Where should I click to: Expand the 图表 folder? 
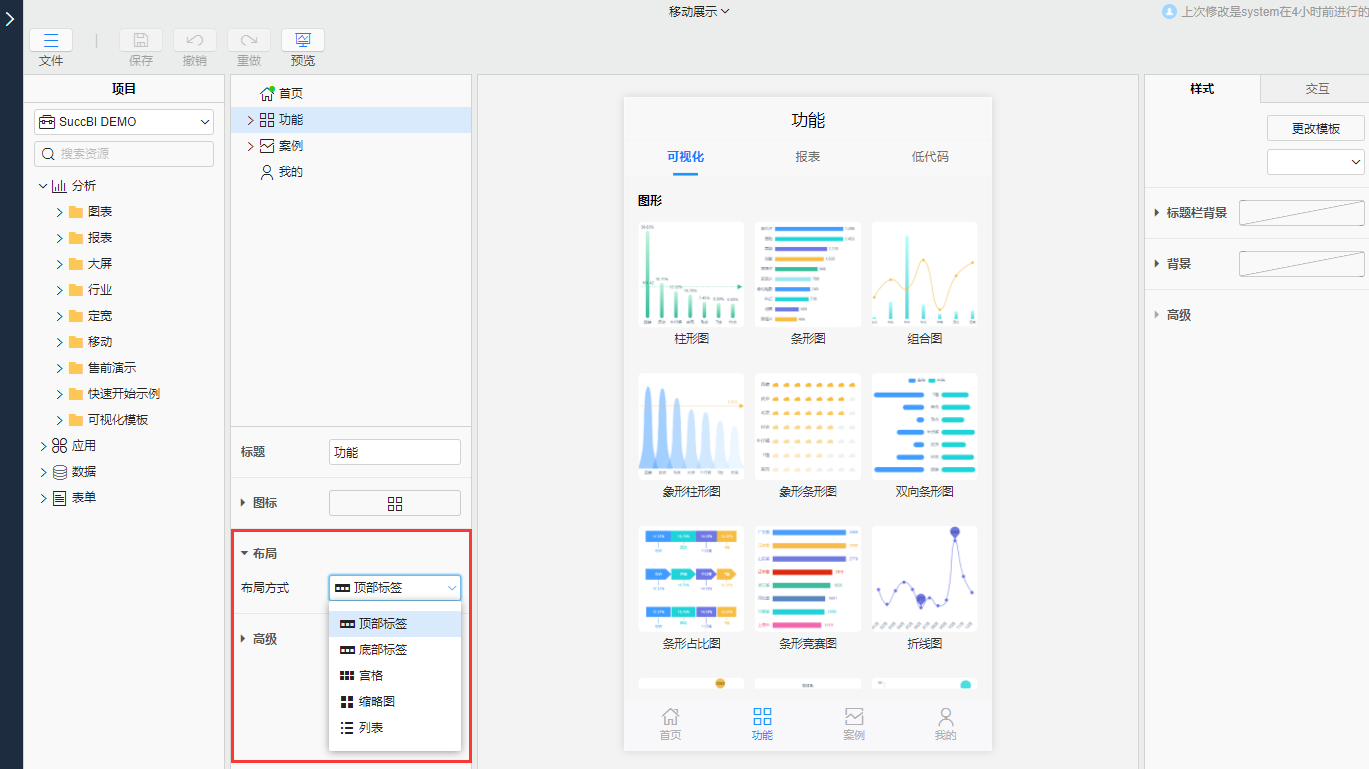59,212
